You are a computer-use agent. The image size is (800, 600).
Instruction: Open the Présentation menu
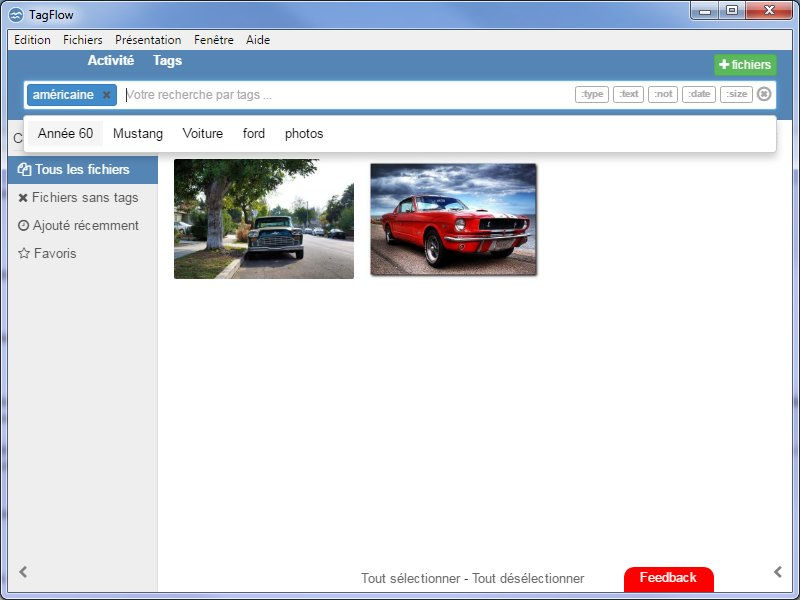pyautogui.click(x=148, y=40)
